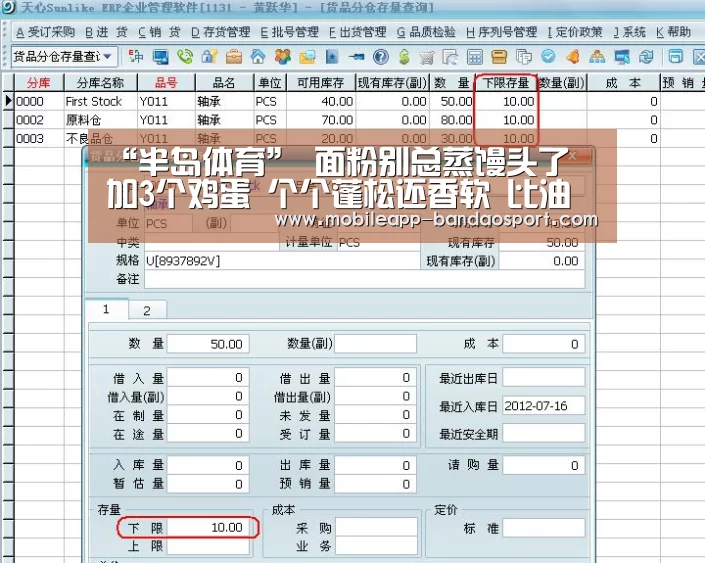This screenshot has height=563, width=705.
Task: Click the 规格 field U[8937892V]
Action: coord(282,261)
